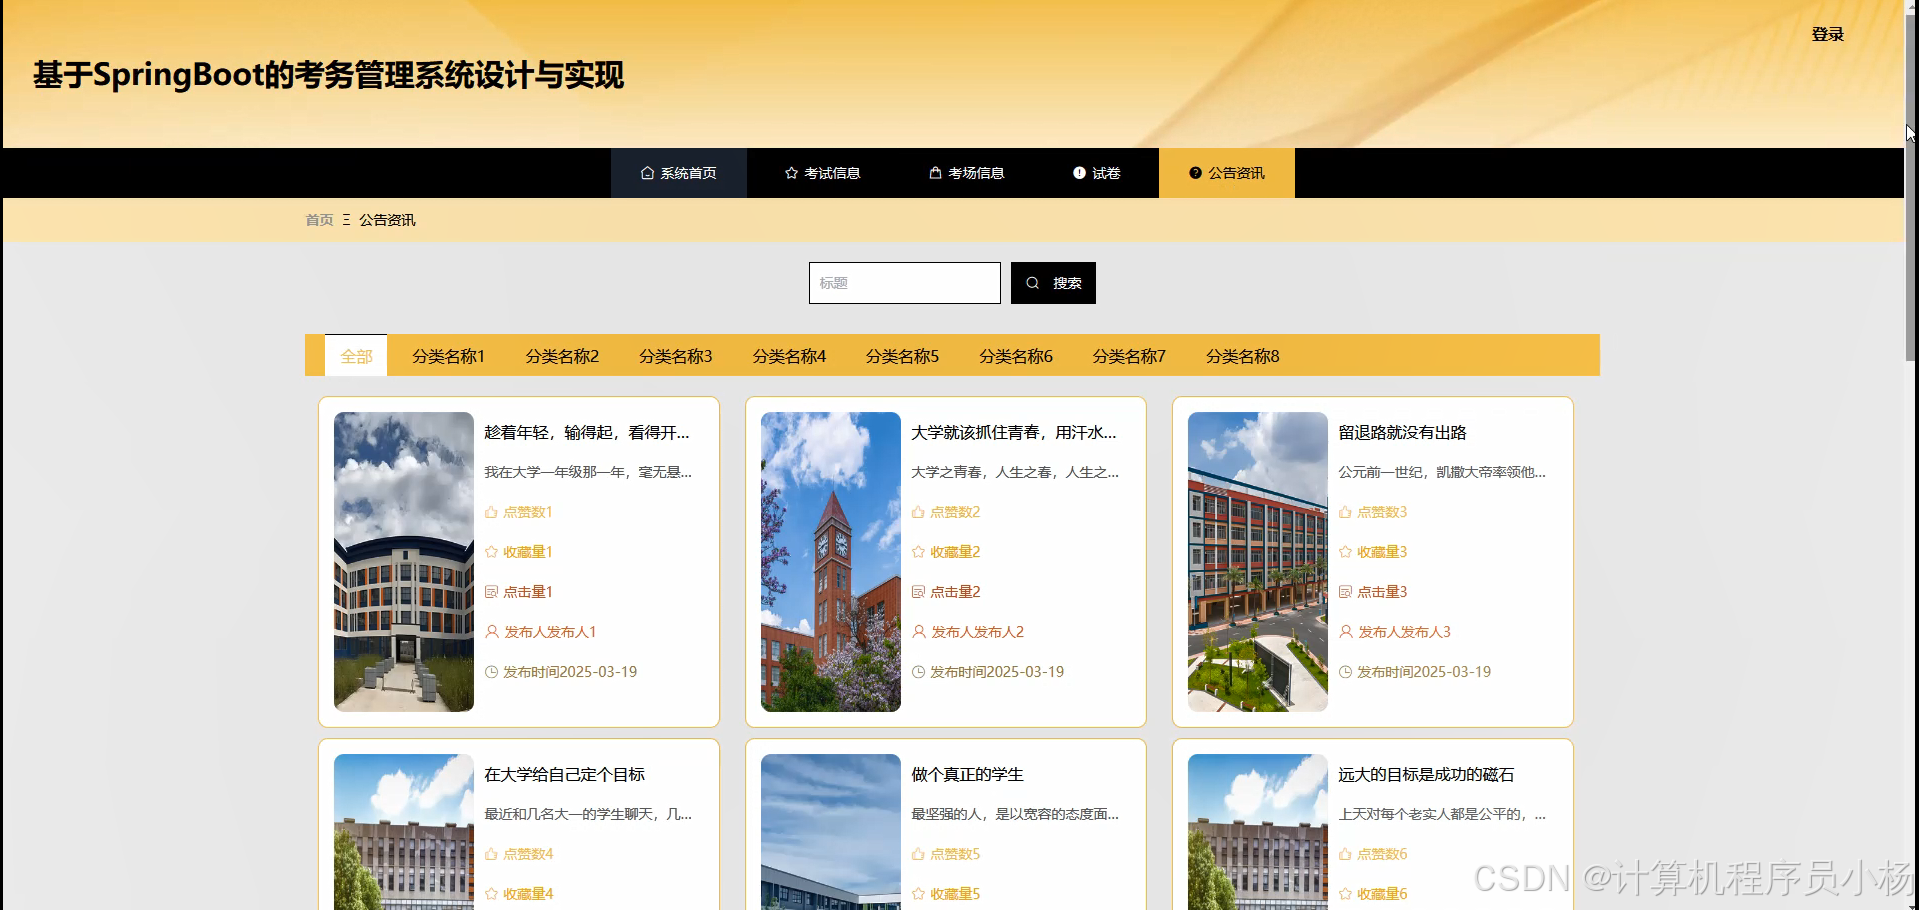The width and height of the screenshot is (1919, 910).
Task: Select the 分类名称3 category tab
Action: (x=675, y=356)
